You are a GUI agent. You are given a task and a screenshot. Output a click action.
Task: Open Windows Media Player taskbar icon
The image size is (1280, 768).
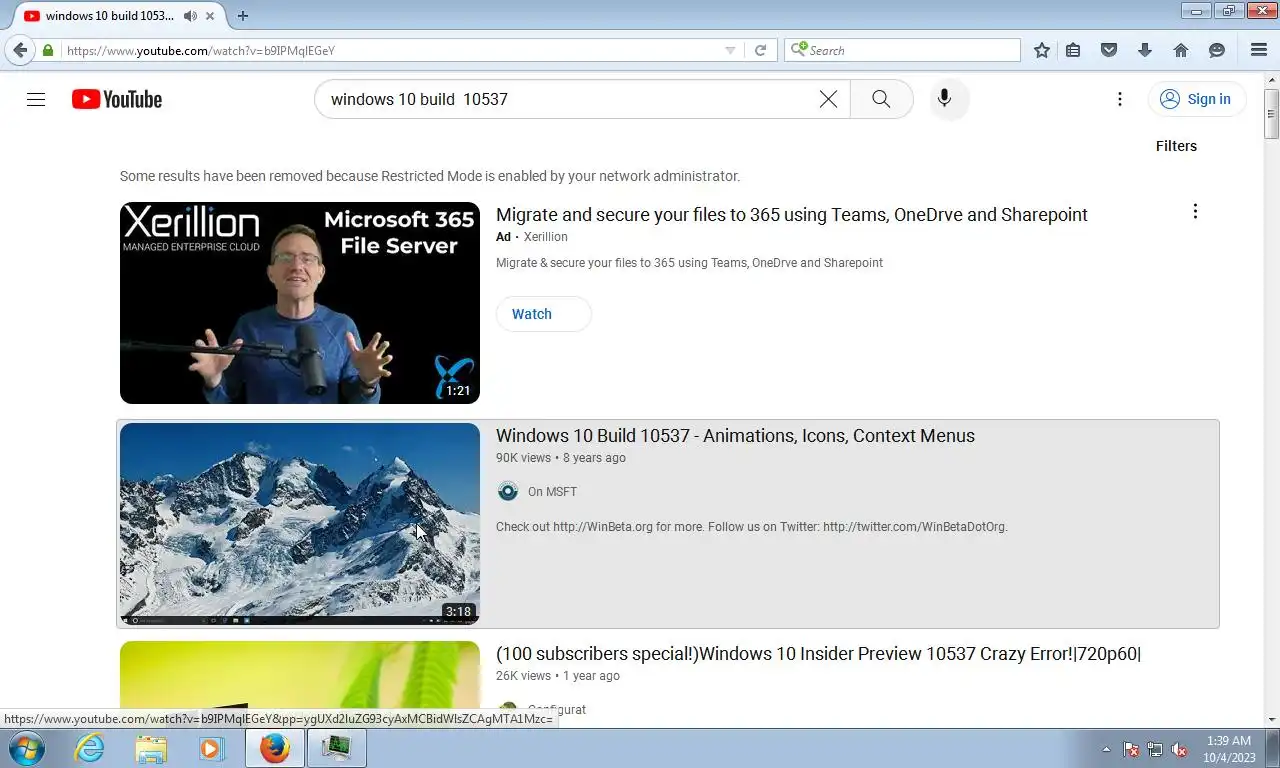[212, 748]
